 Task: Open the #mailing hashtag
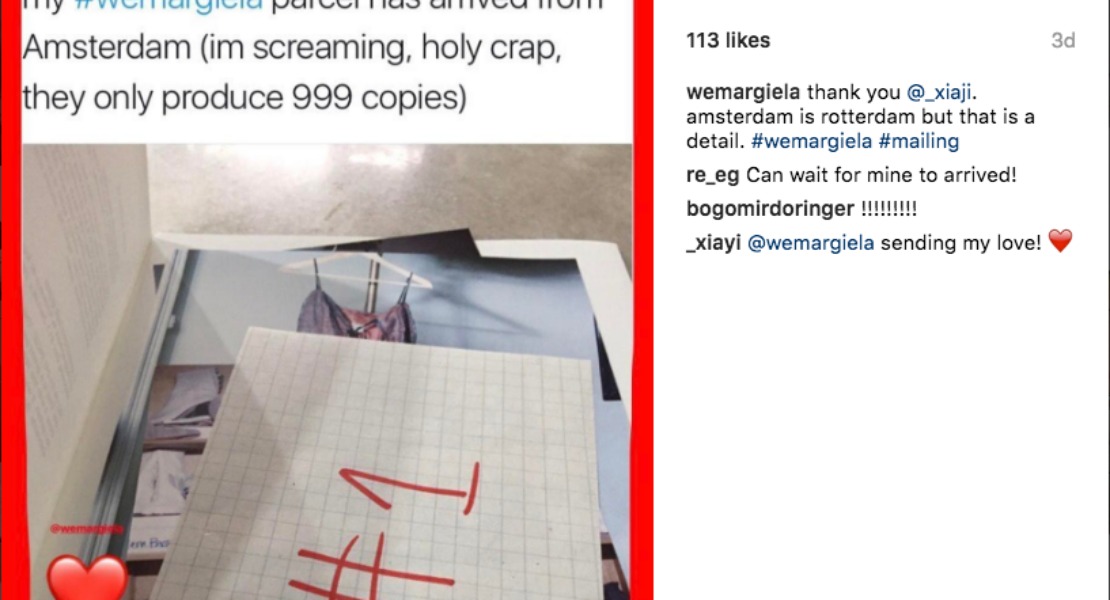click(918, 142)
